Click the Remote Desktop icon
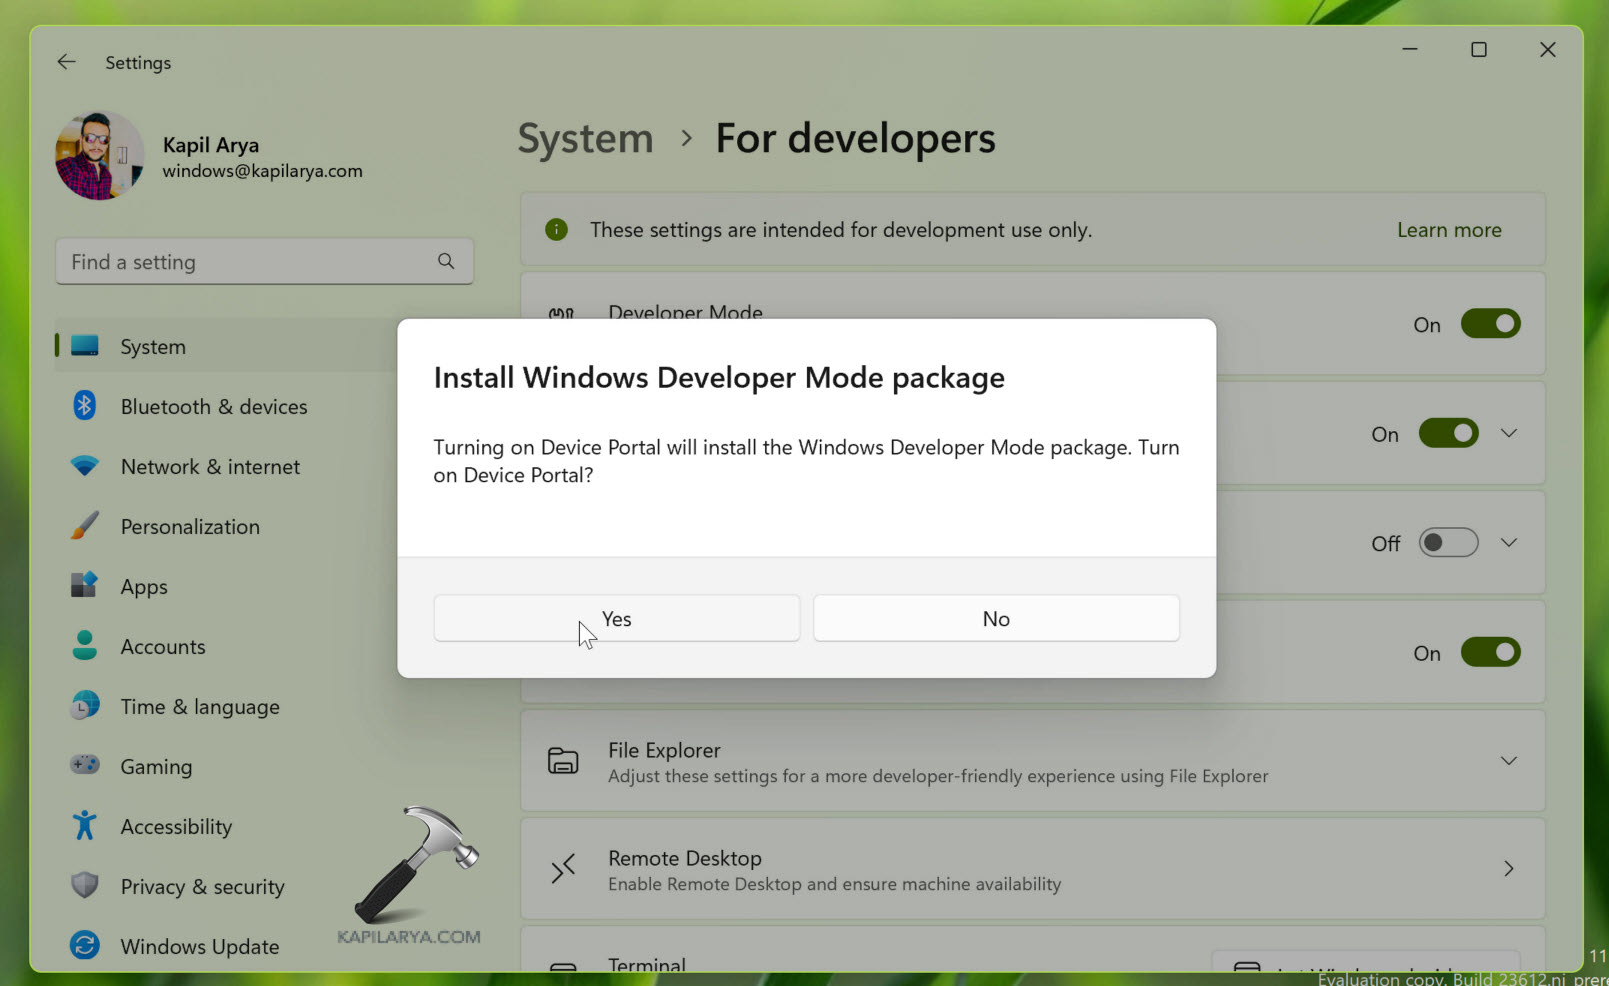Viewport: 1609px width, 986px height. pyautogui.click(x=563, y=869)
